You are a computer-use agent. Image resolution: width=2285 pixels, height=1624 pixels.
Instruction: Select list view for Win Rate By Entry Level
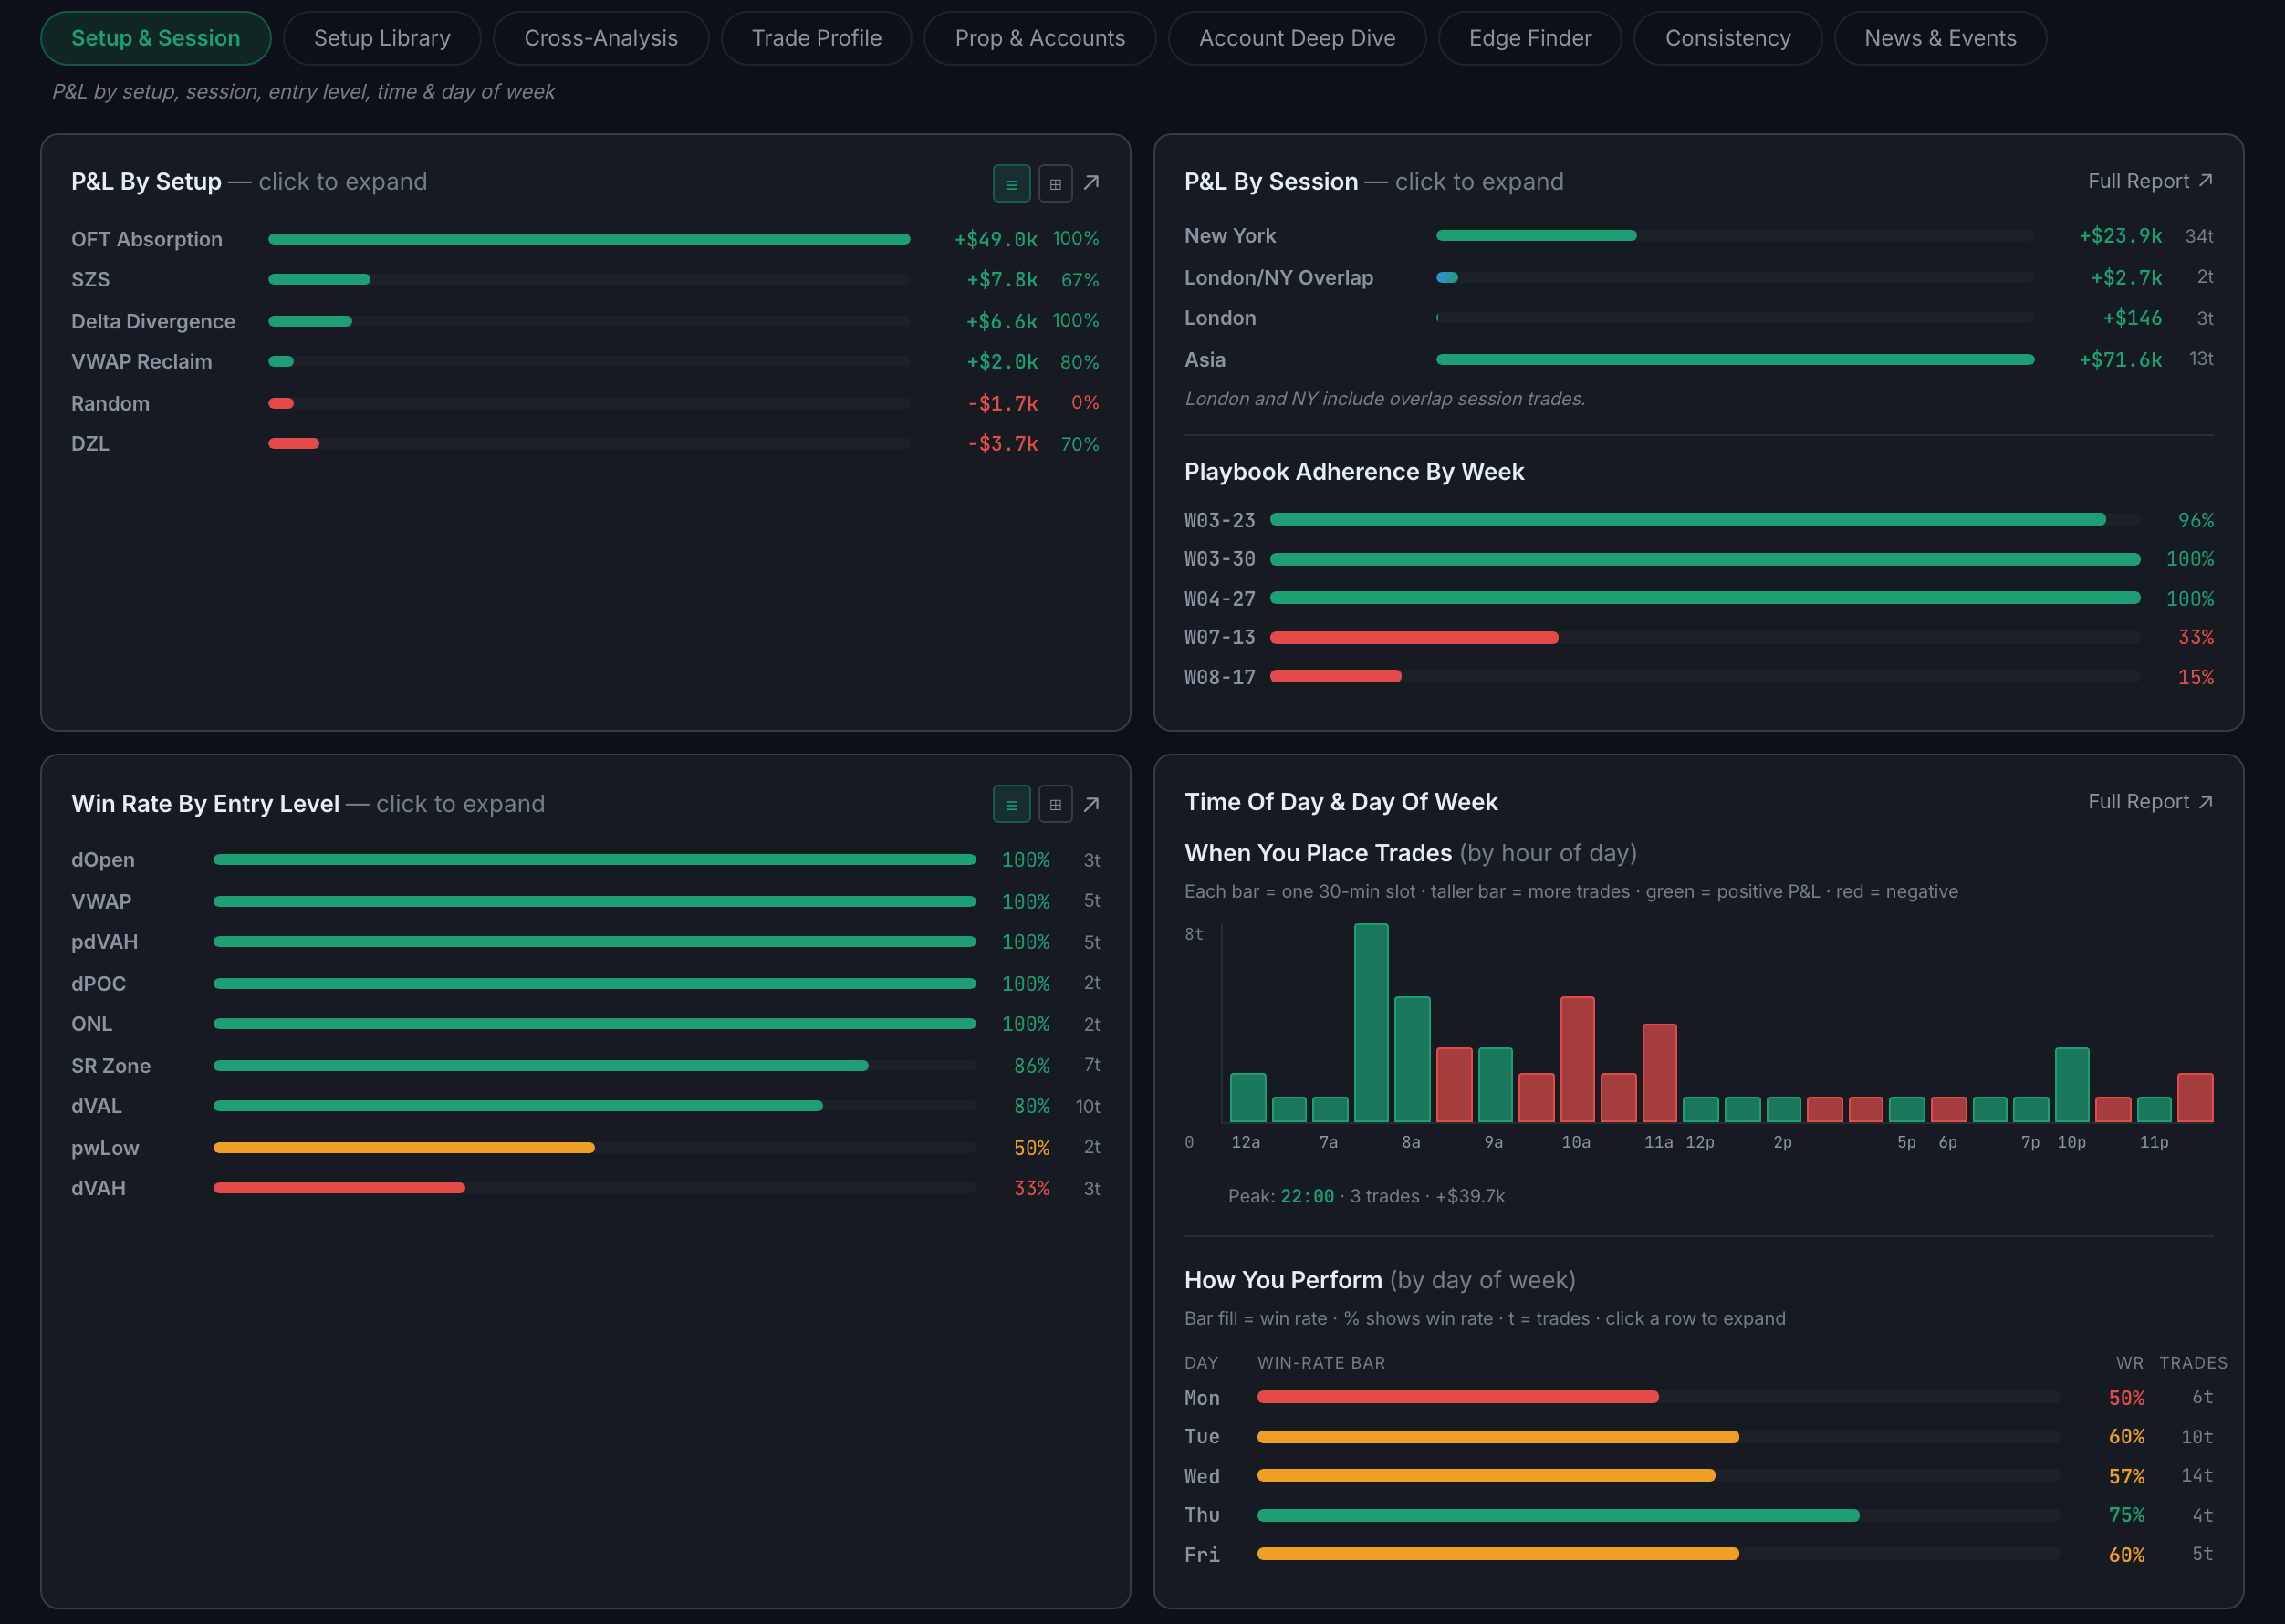[x=1011, y=804]
